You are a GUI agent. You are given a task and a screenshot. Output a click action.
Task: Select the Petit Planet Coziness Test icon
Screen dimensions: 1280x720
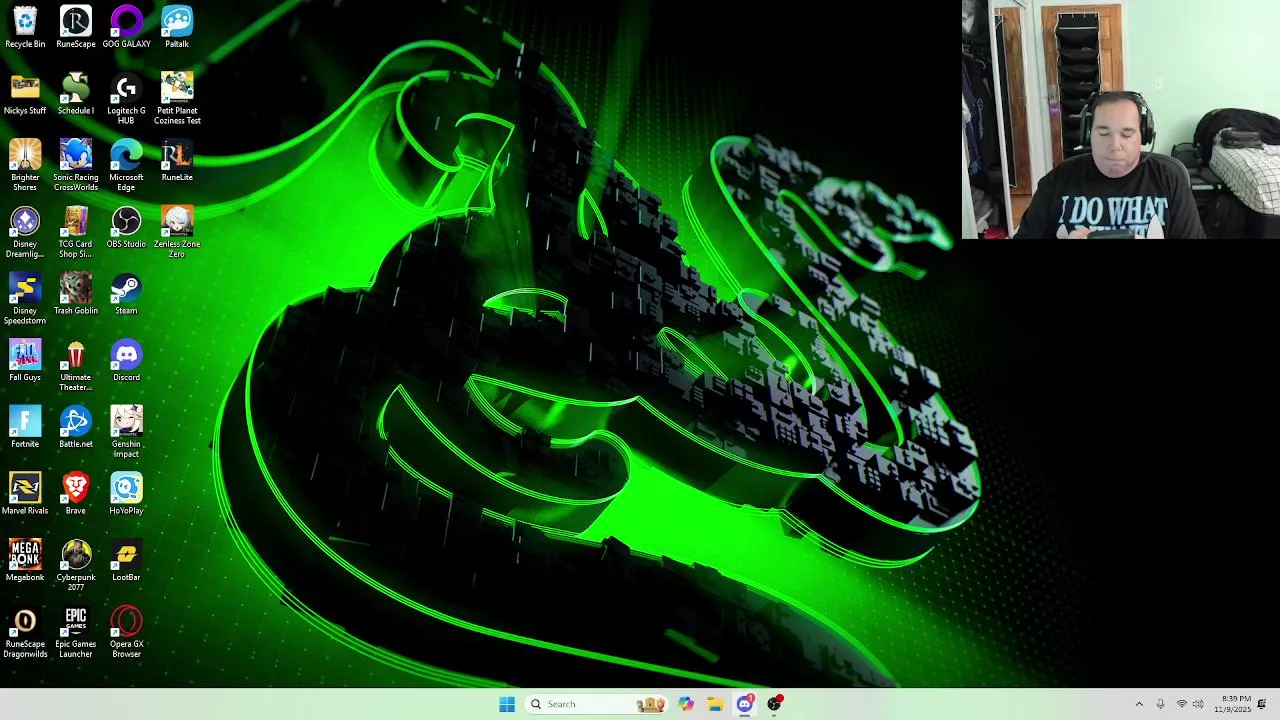pos(177,99)
